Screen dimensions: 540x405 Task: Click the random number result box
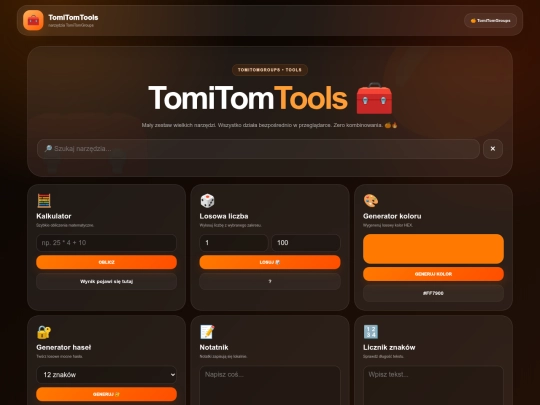[x=270, y=281]
